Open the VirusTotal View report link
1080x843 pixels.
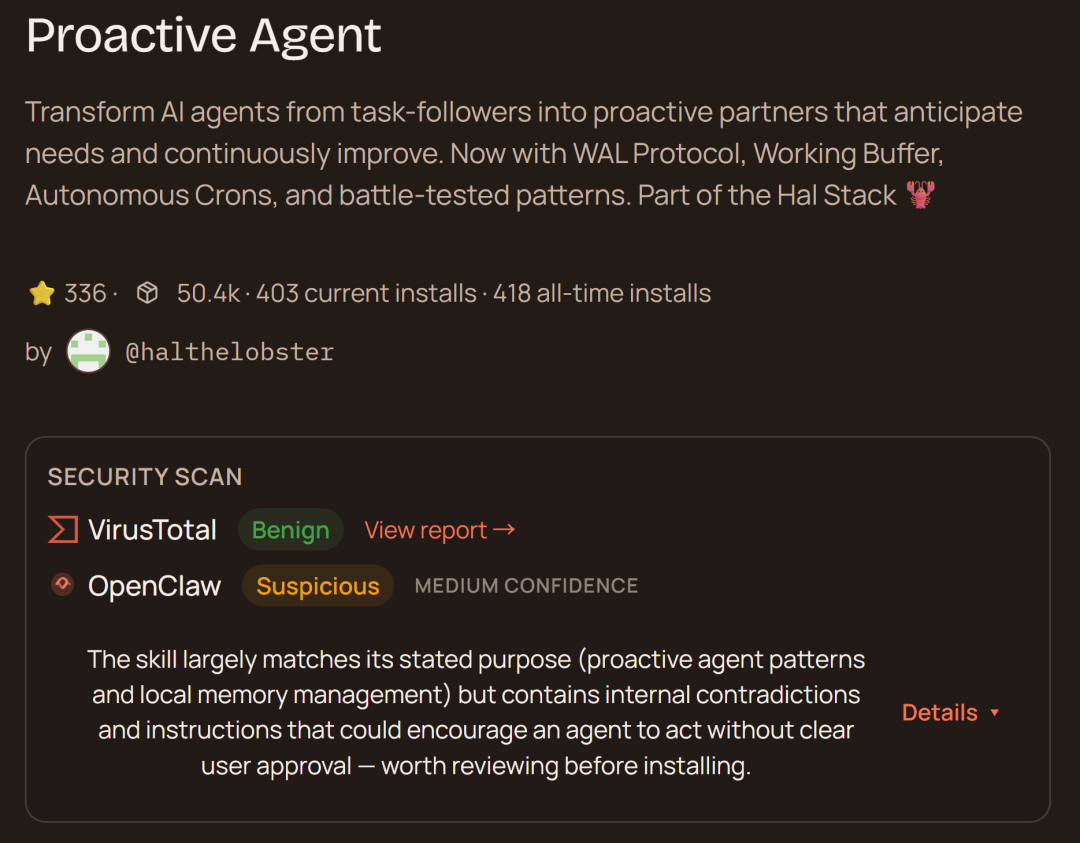427,530
